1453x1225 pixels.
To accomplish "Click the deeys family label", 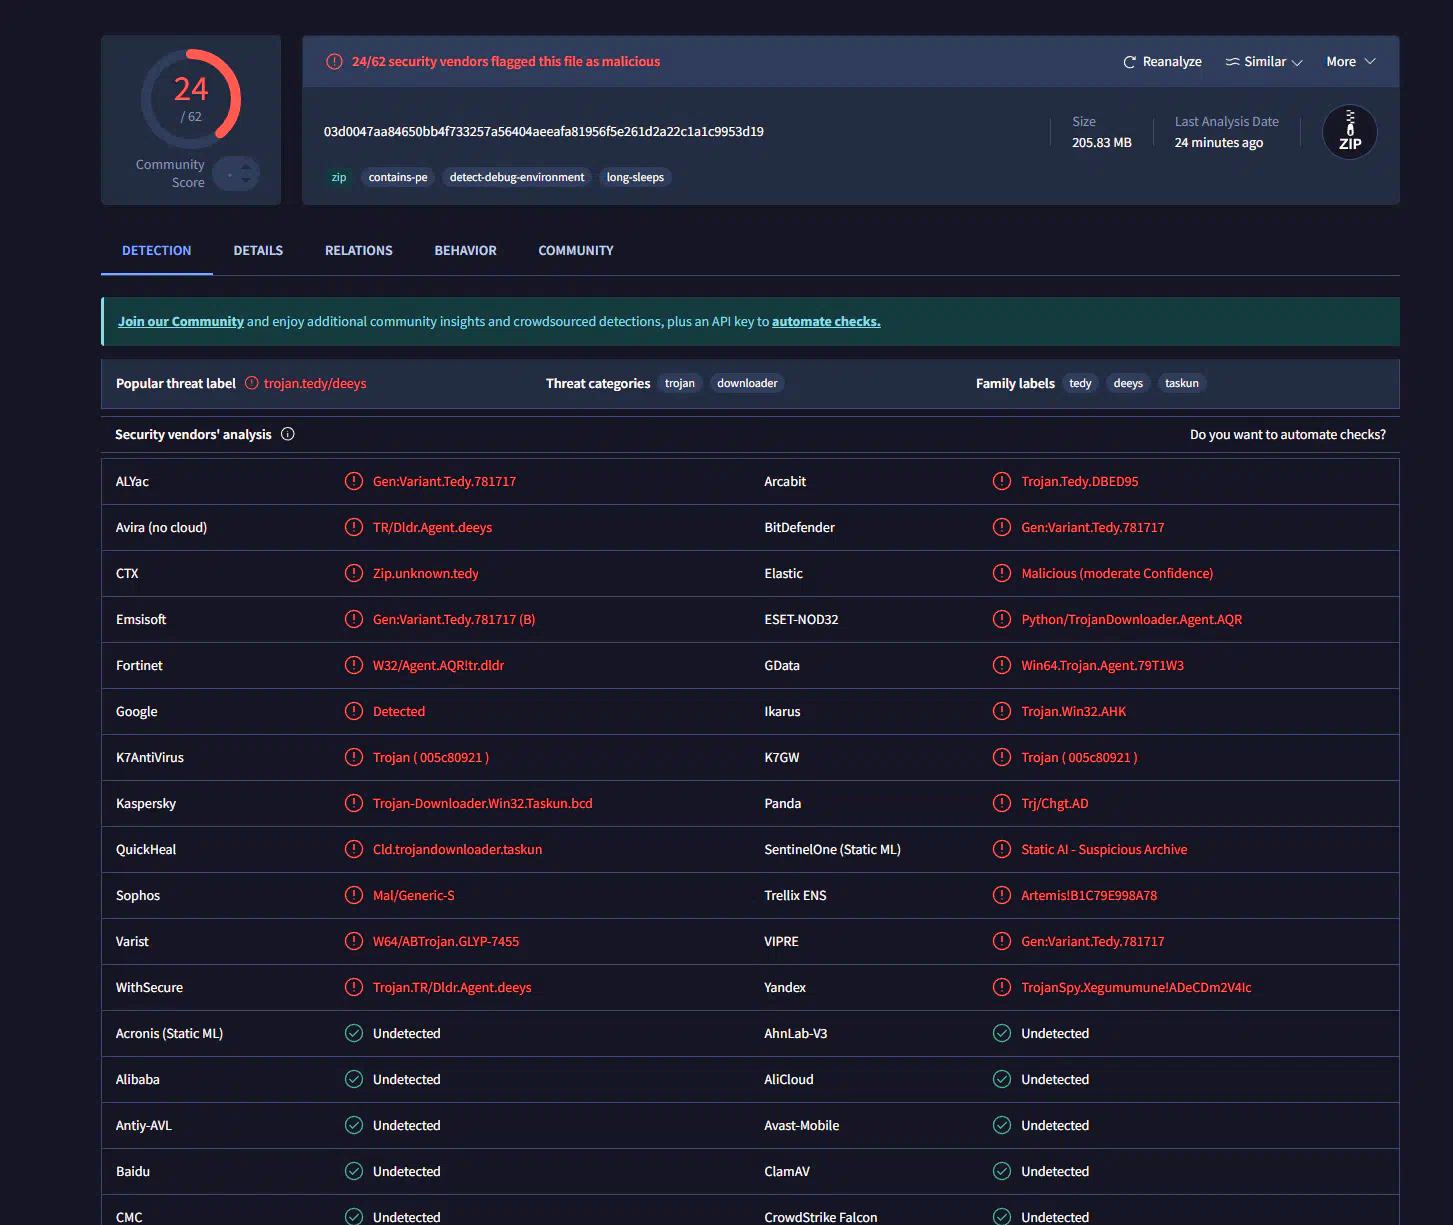I will [1128, 383].
